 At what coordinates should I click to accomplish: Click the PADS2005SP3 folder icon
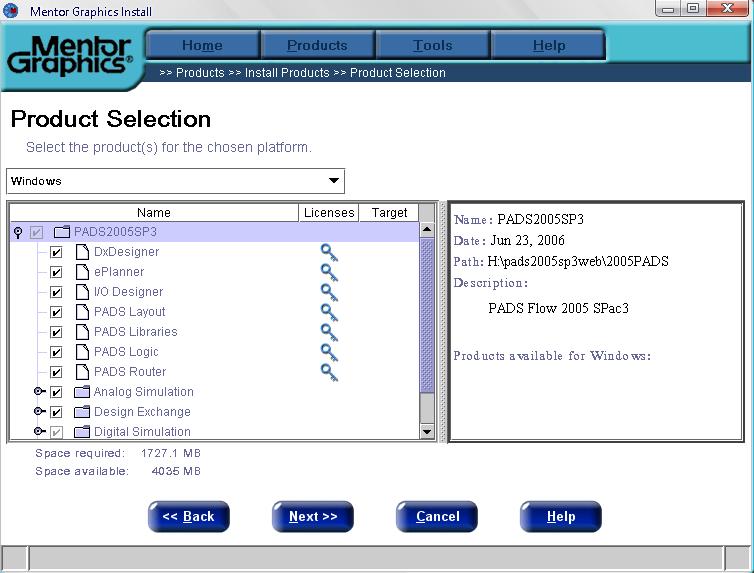[x=62, y=232]
